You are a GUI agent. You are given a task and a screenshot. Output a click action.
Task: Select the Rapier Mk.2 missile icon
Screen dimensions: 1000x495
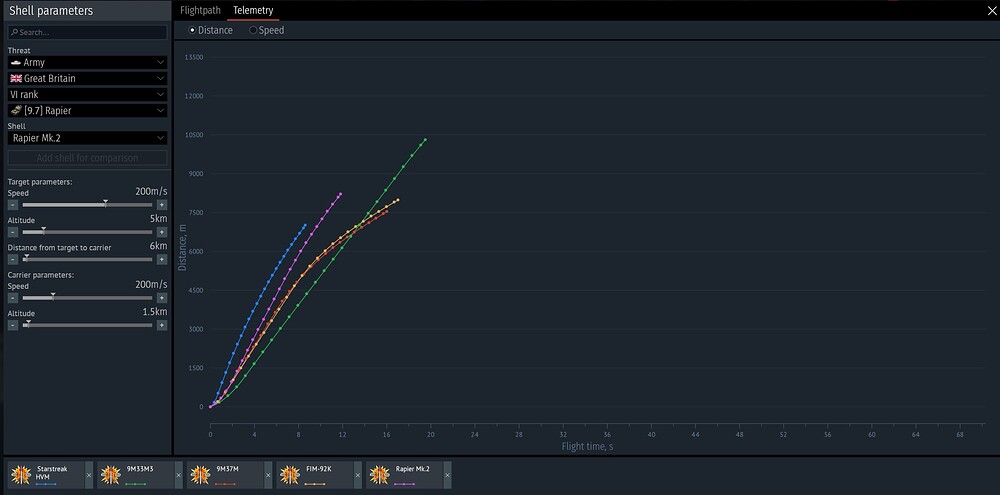click(379, 475)
